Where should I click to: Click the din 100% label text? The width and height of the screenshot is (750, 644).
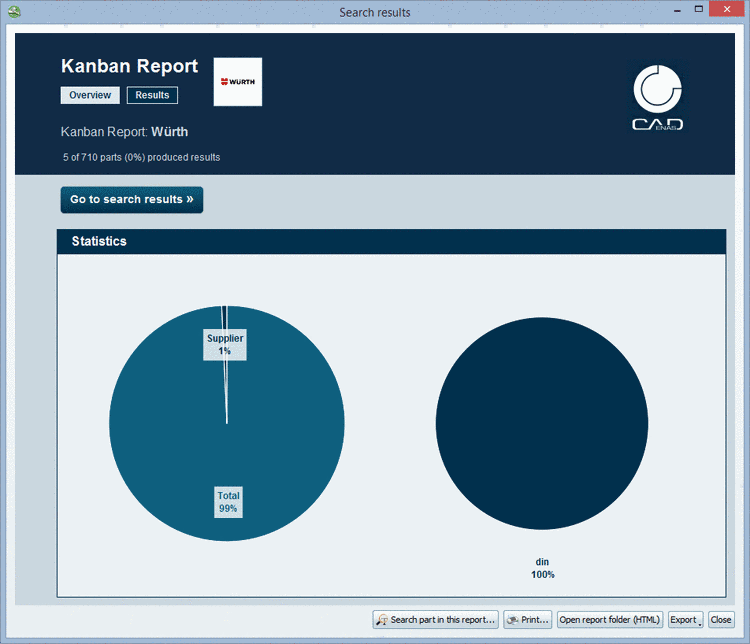point(542,568)
